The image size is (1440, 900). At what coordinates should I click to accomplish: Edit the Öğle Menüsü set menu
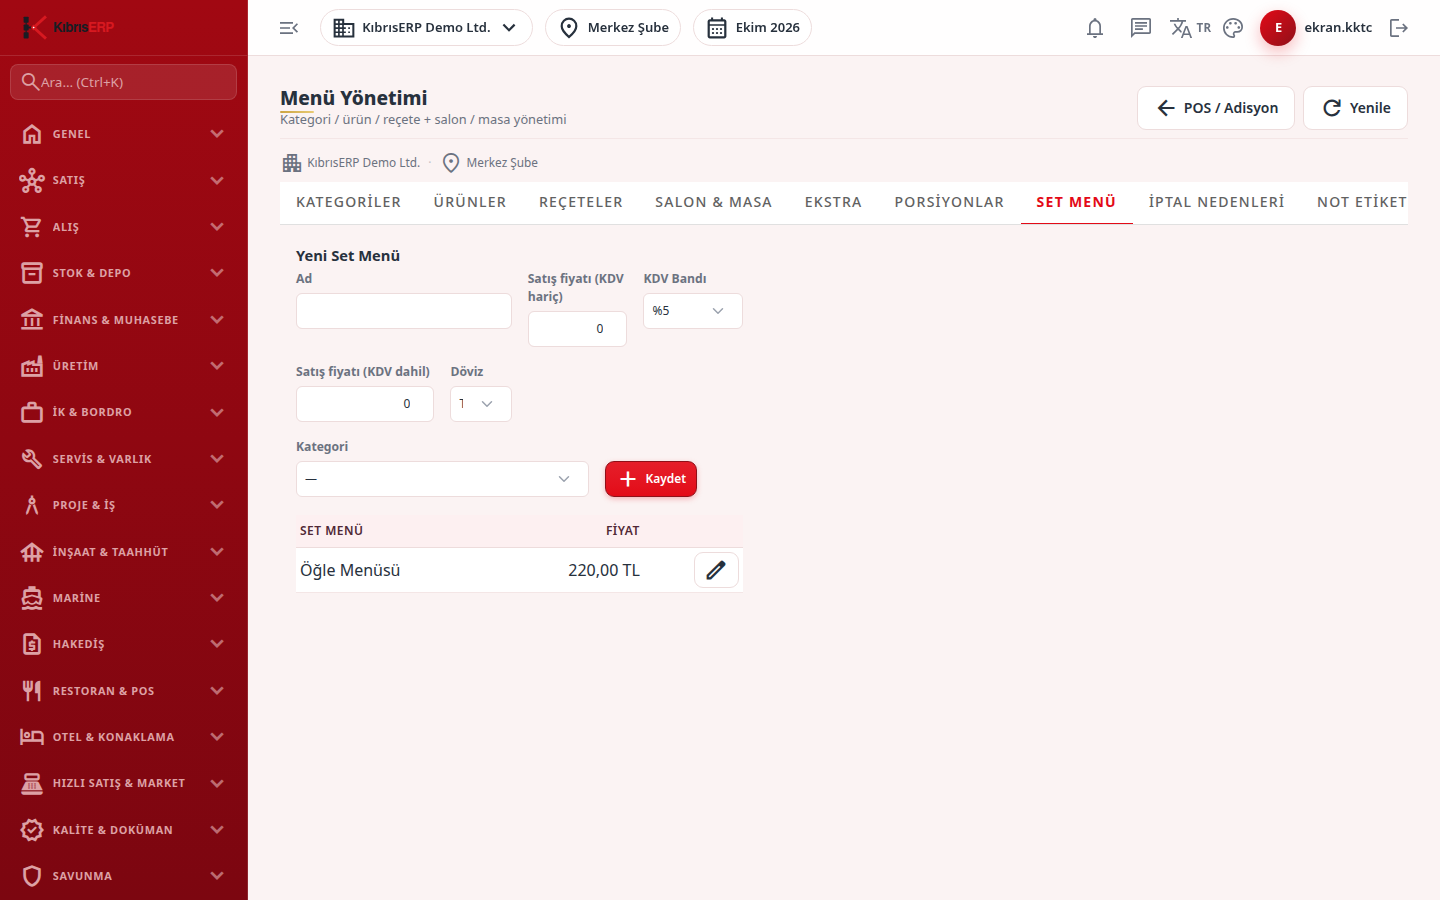click(716, 570)
